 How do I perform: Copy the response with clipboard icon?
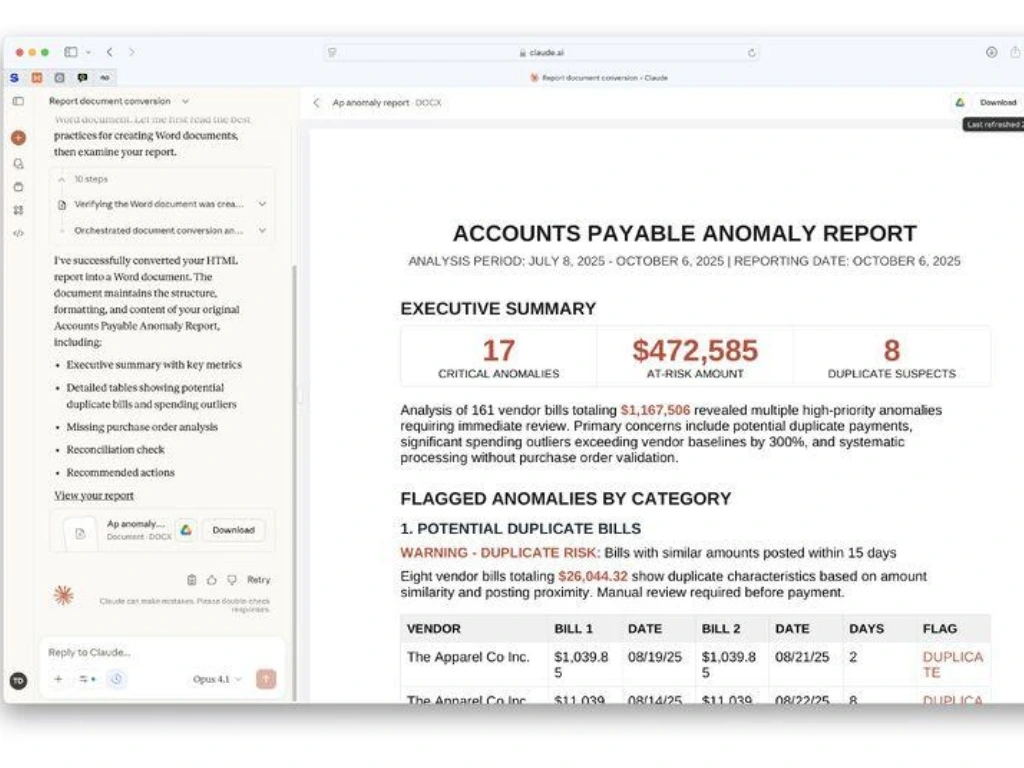(x=191, y=580)
